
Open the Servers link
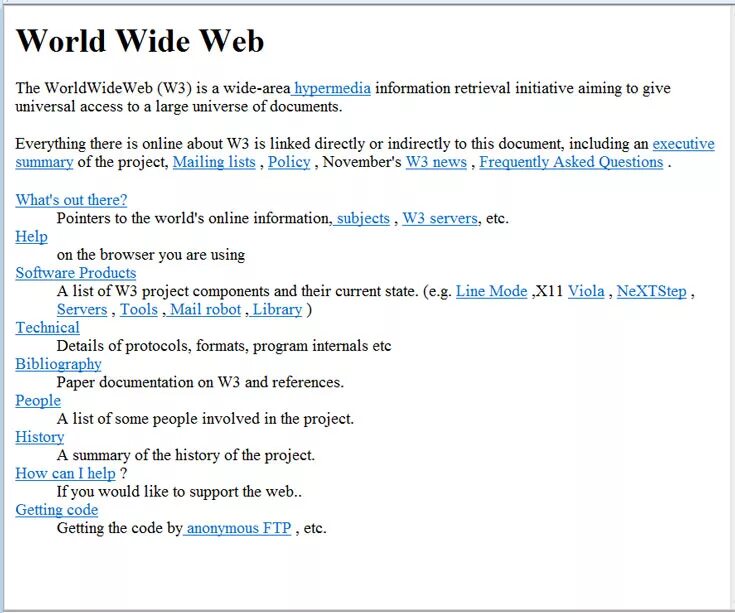point(82,310)
